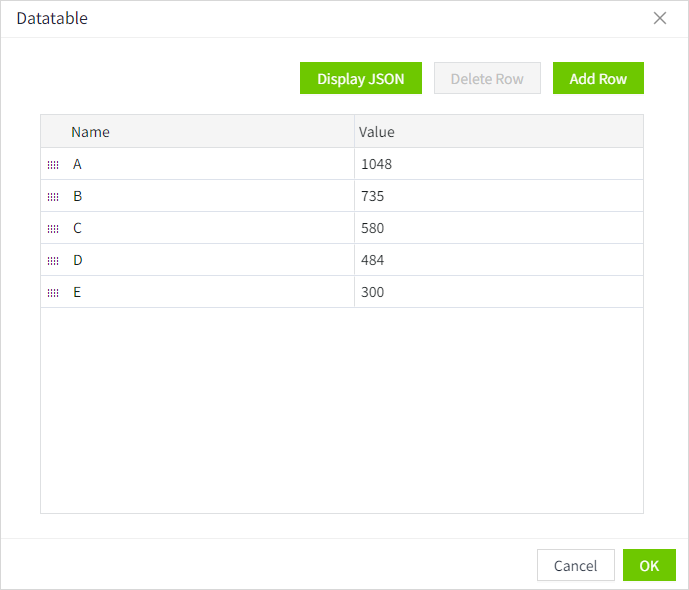This screenshot has width=689, height=590.
Task: Cancel the Datatable dialog
Action: 575,565
